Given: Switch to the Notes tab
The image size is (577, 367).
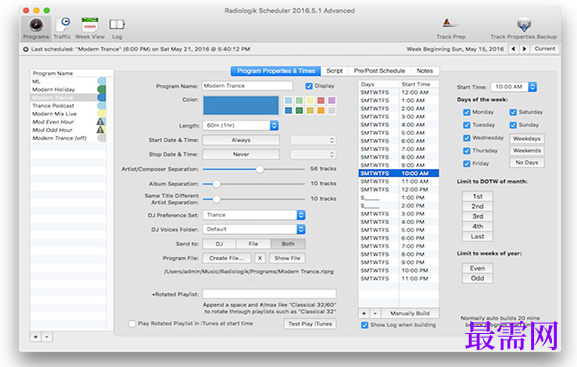Looking at the screenshot, I should point(425,71).
